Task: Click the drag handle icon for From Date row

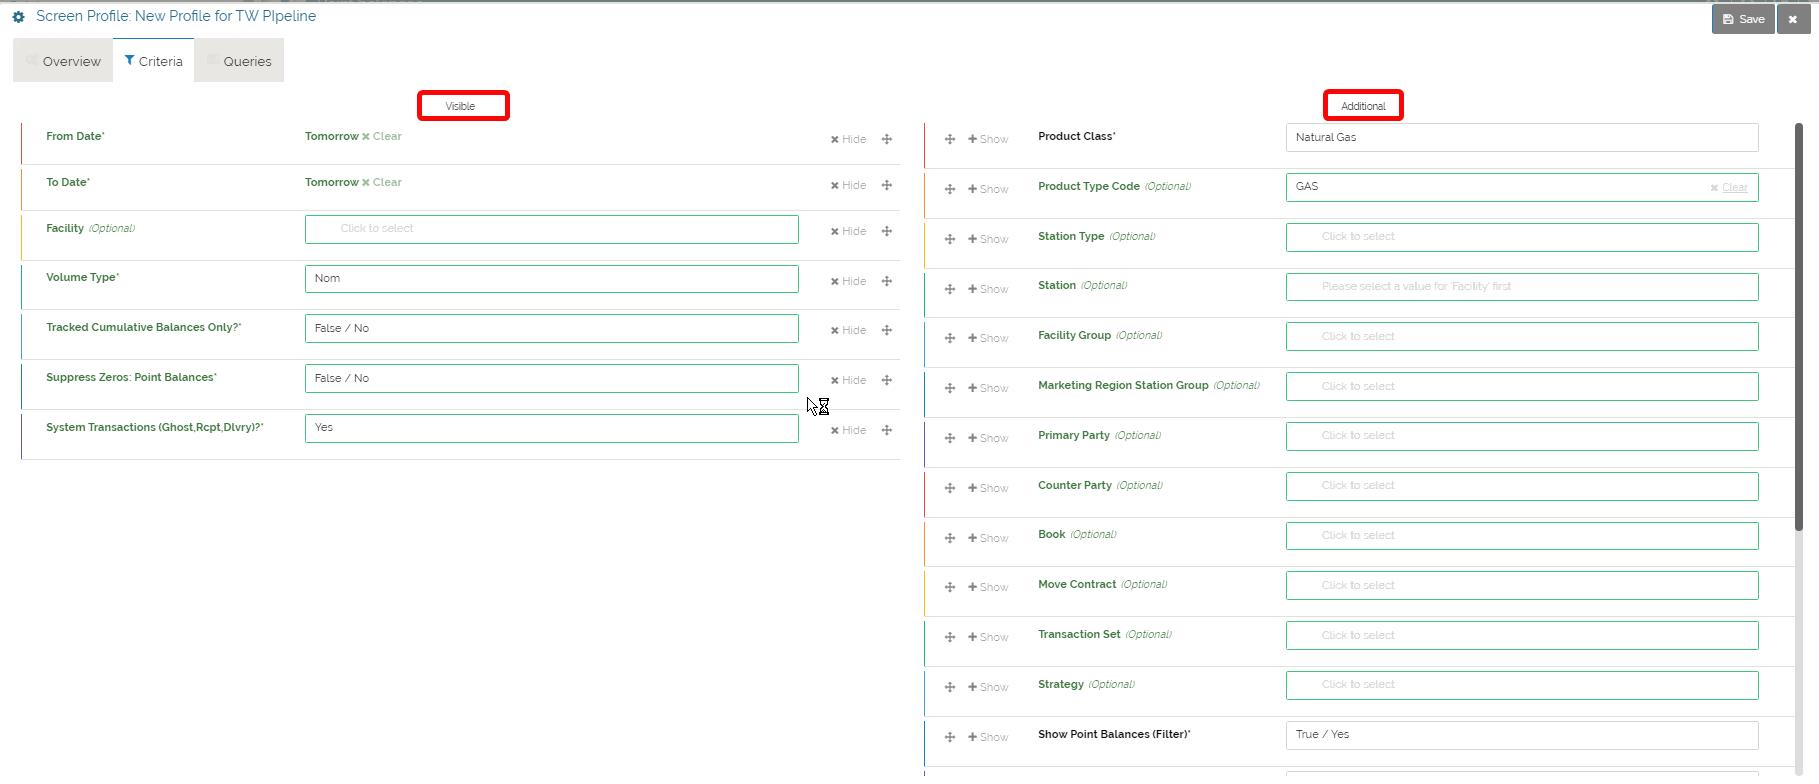Action: (886, 139)
